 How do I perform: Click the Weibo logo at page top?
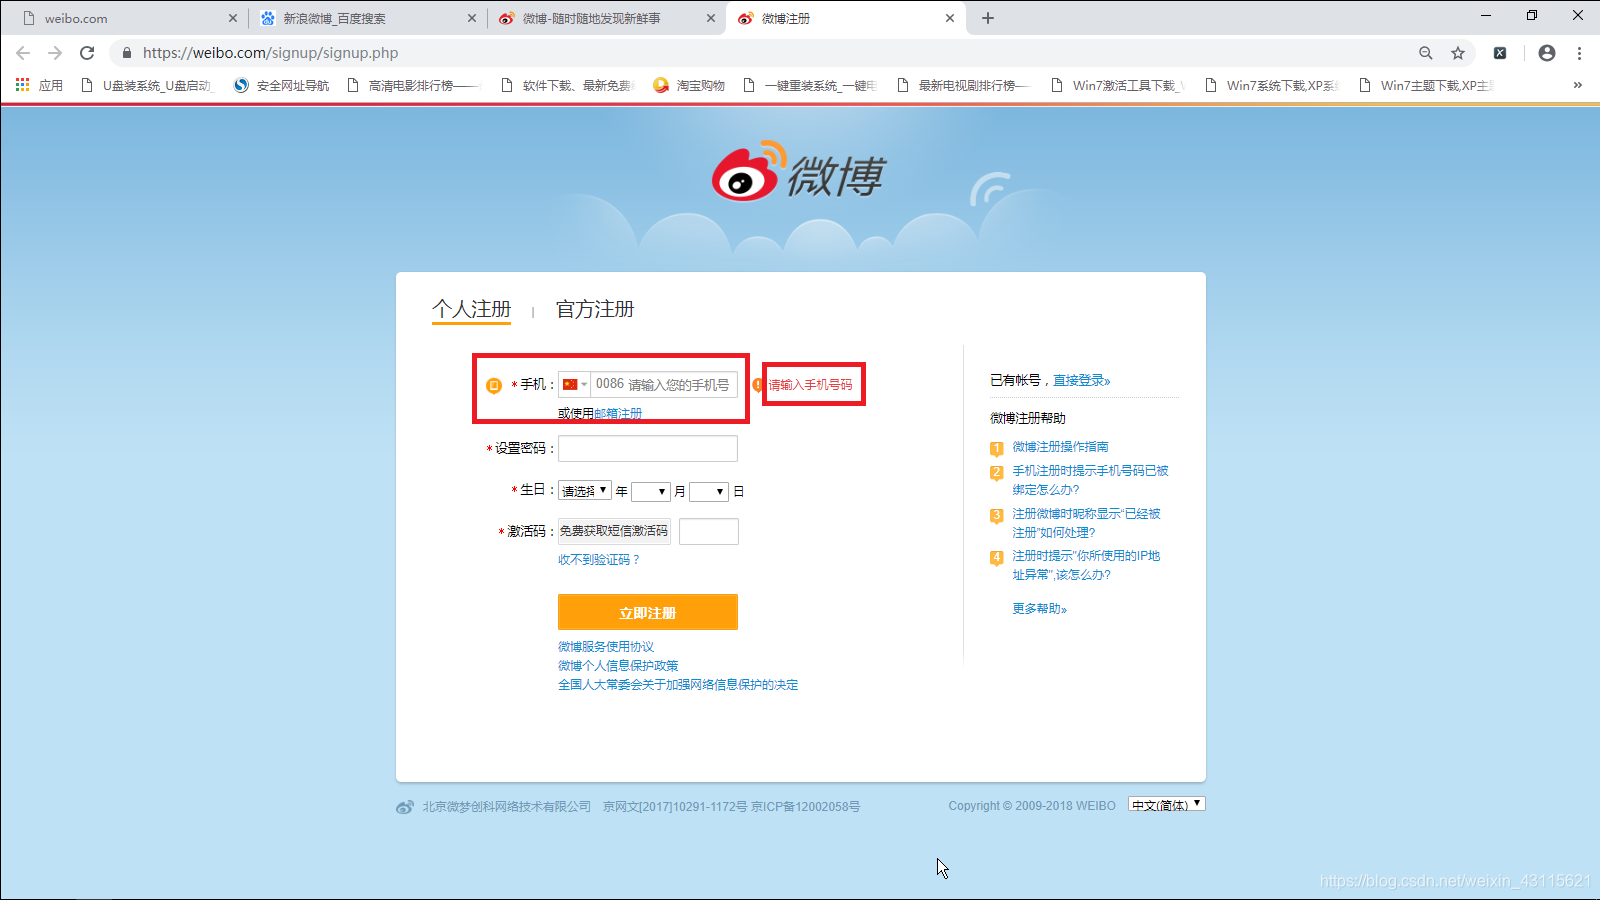[x=798, y=172]
